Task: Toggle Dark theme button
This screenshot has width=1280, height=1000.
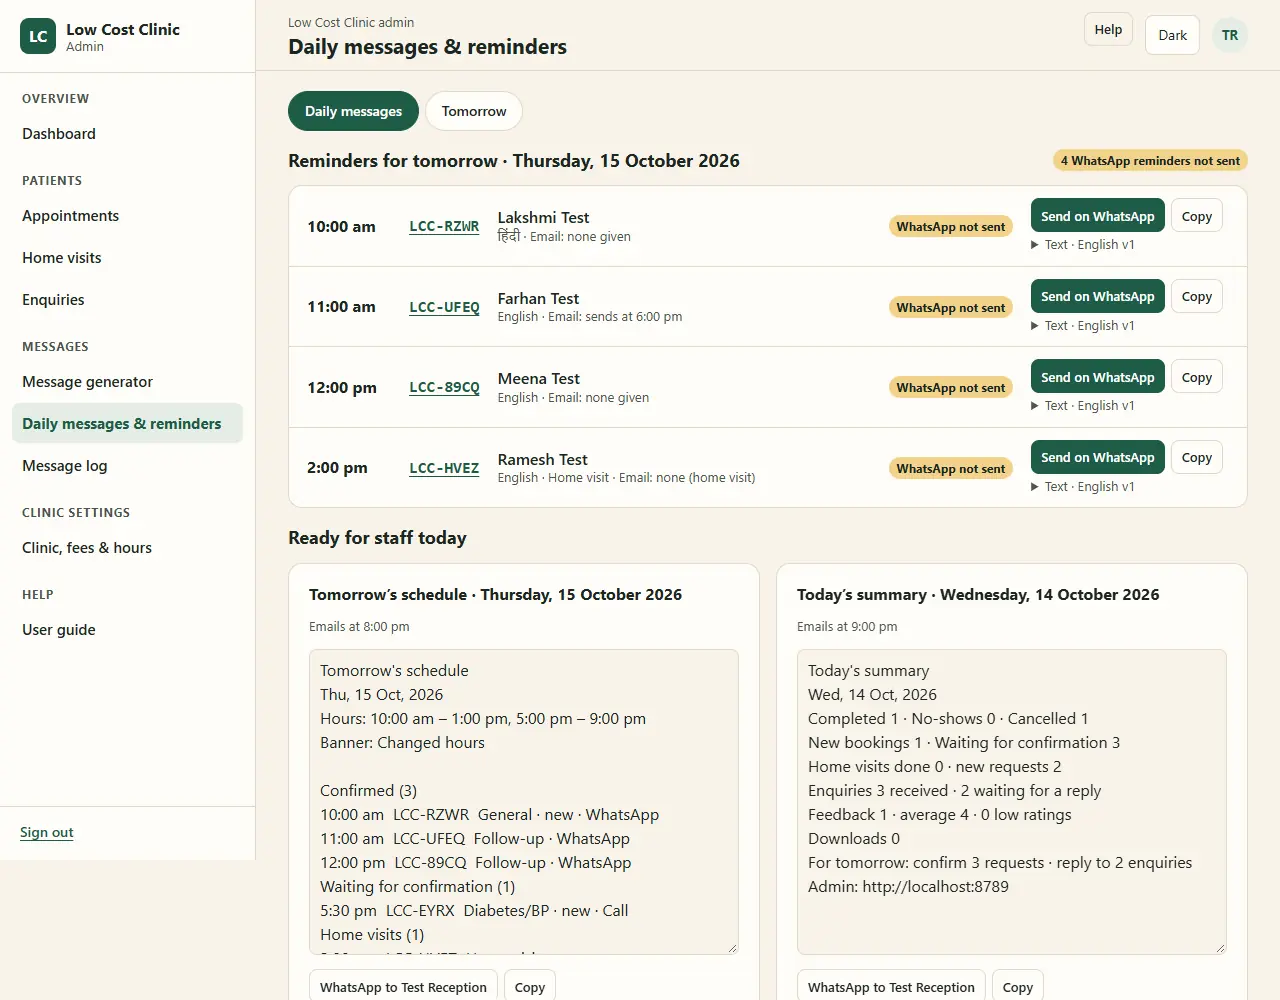Action: (1172, 35)
